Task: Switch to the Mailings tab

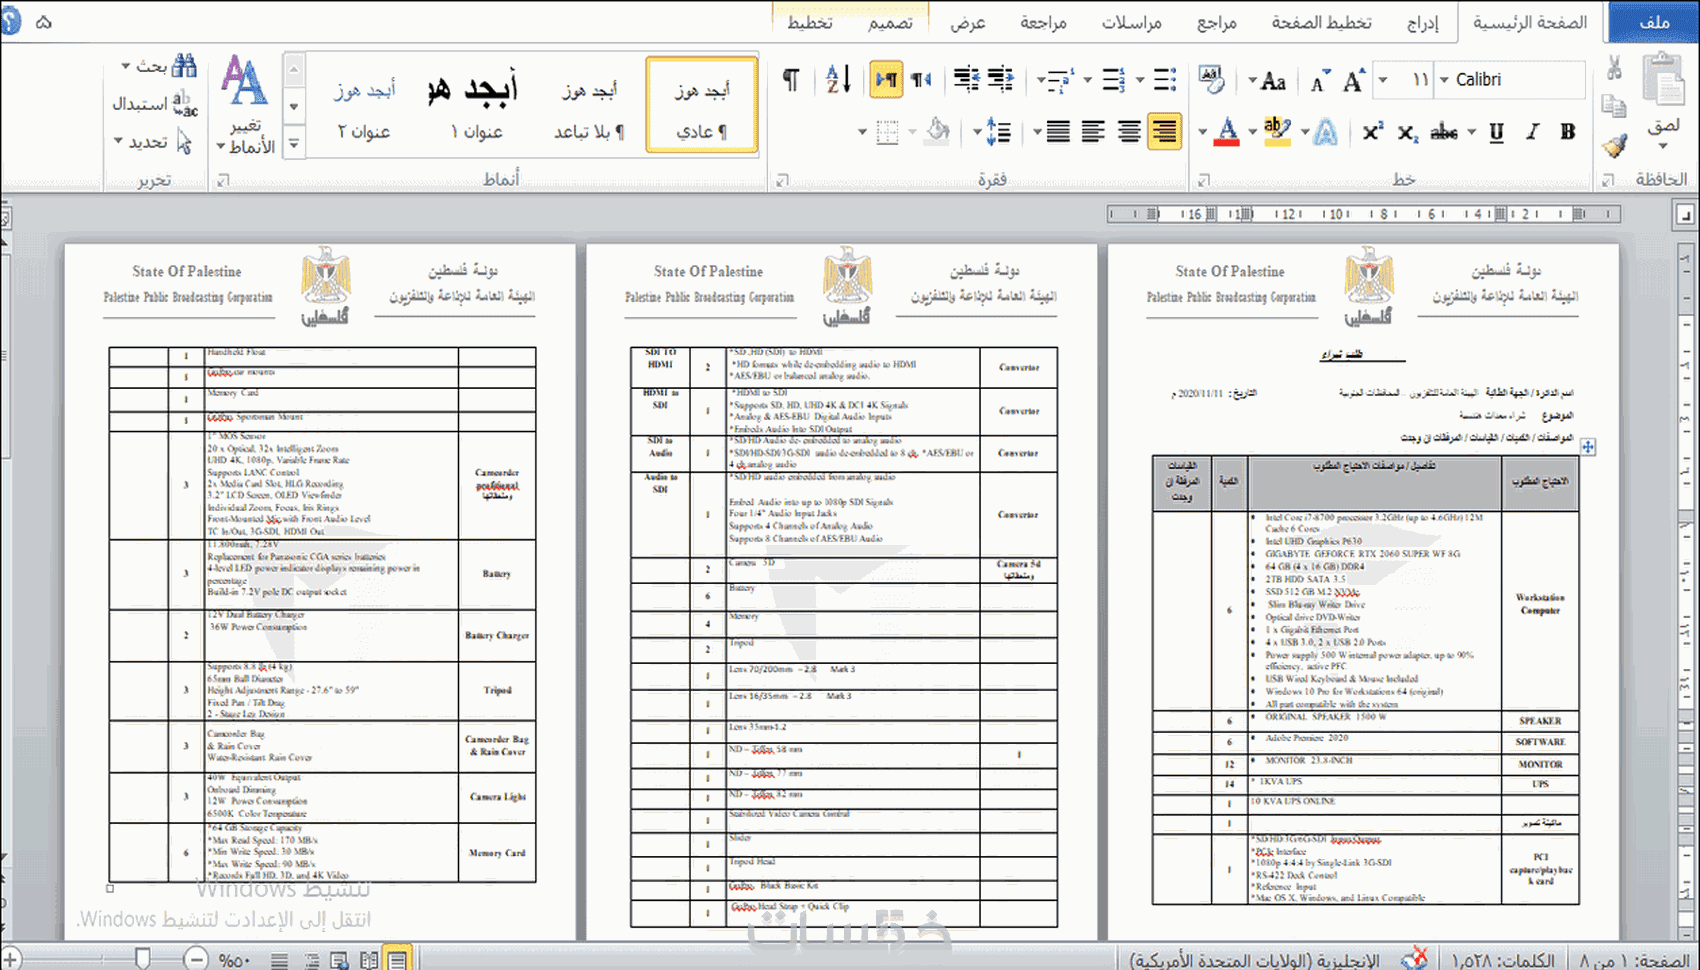Action: [1131, 22]
